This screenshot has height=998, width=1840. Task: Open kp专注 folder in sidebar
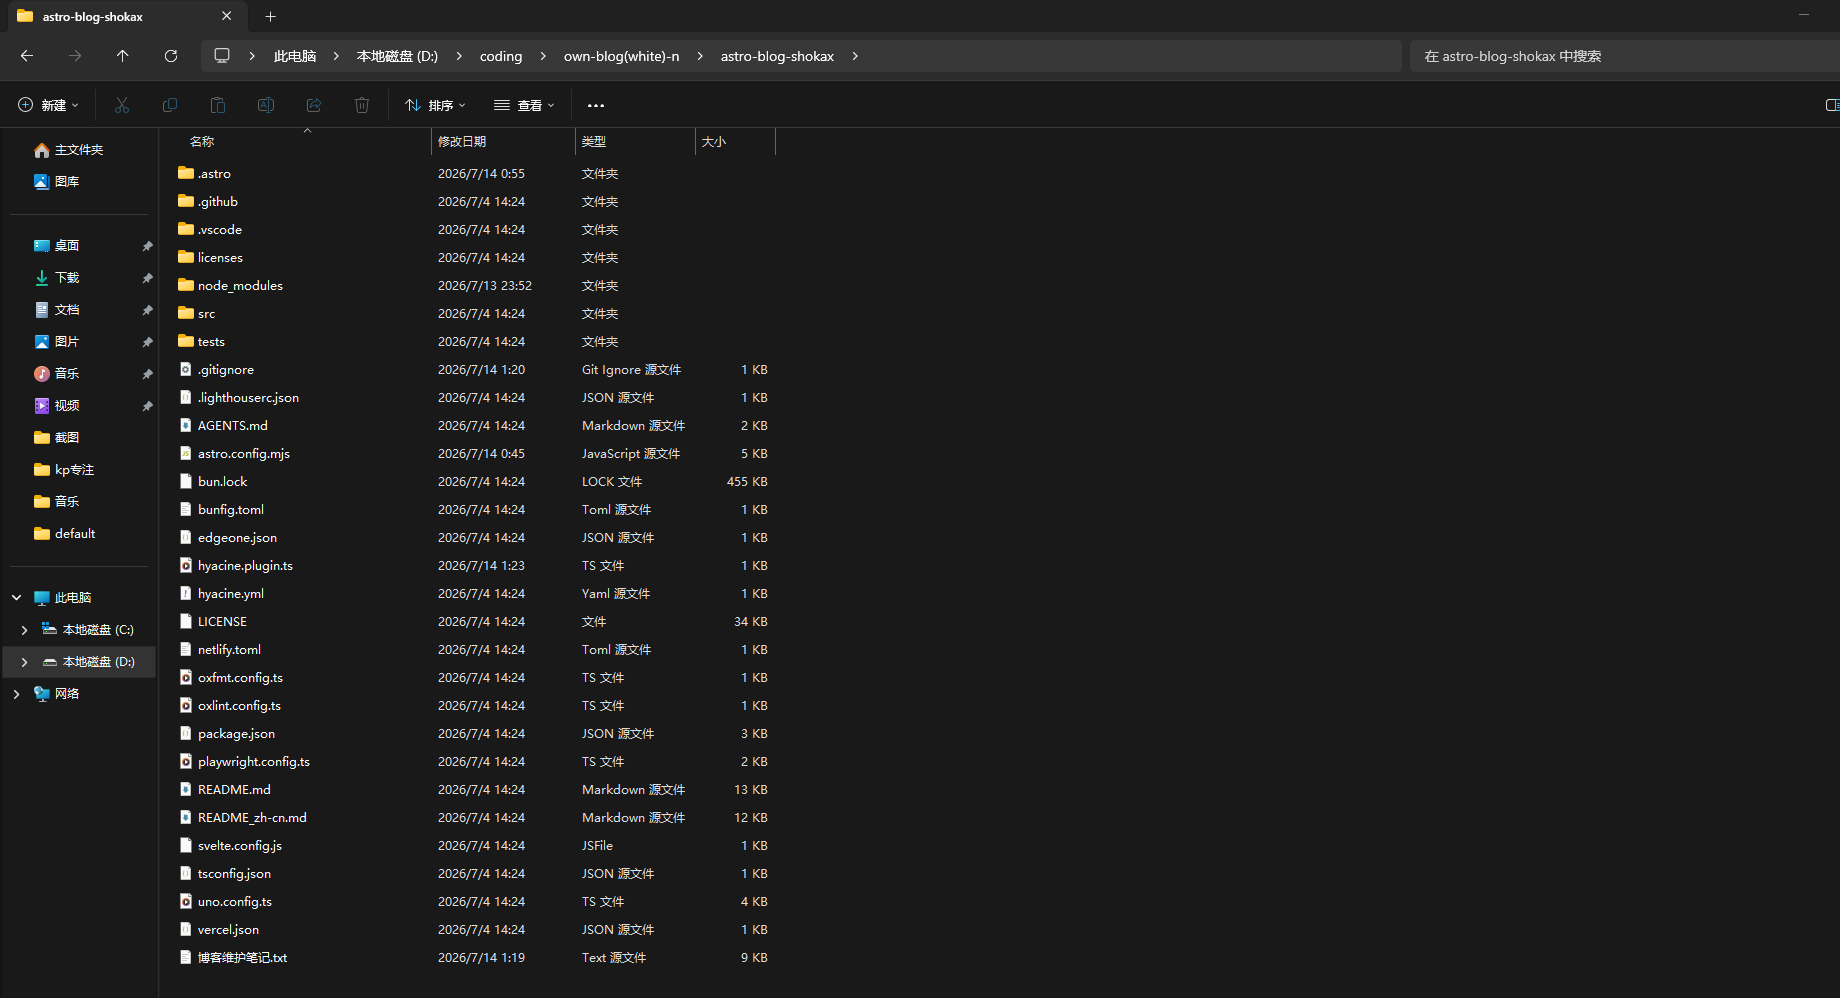[x=64, y=470]
